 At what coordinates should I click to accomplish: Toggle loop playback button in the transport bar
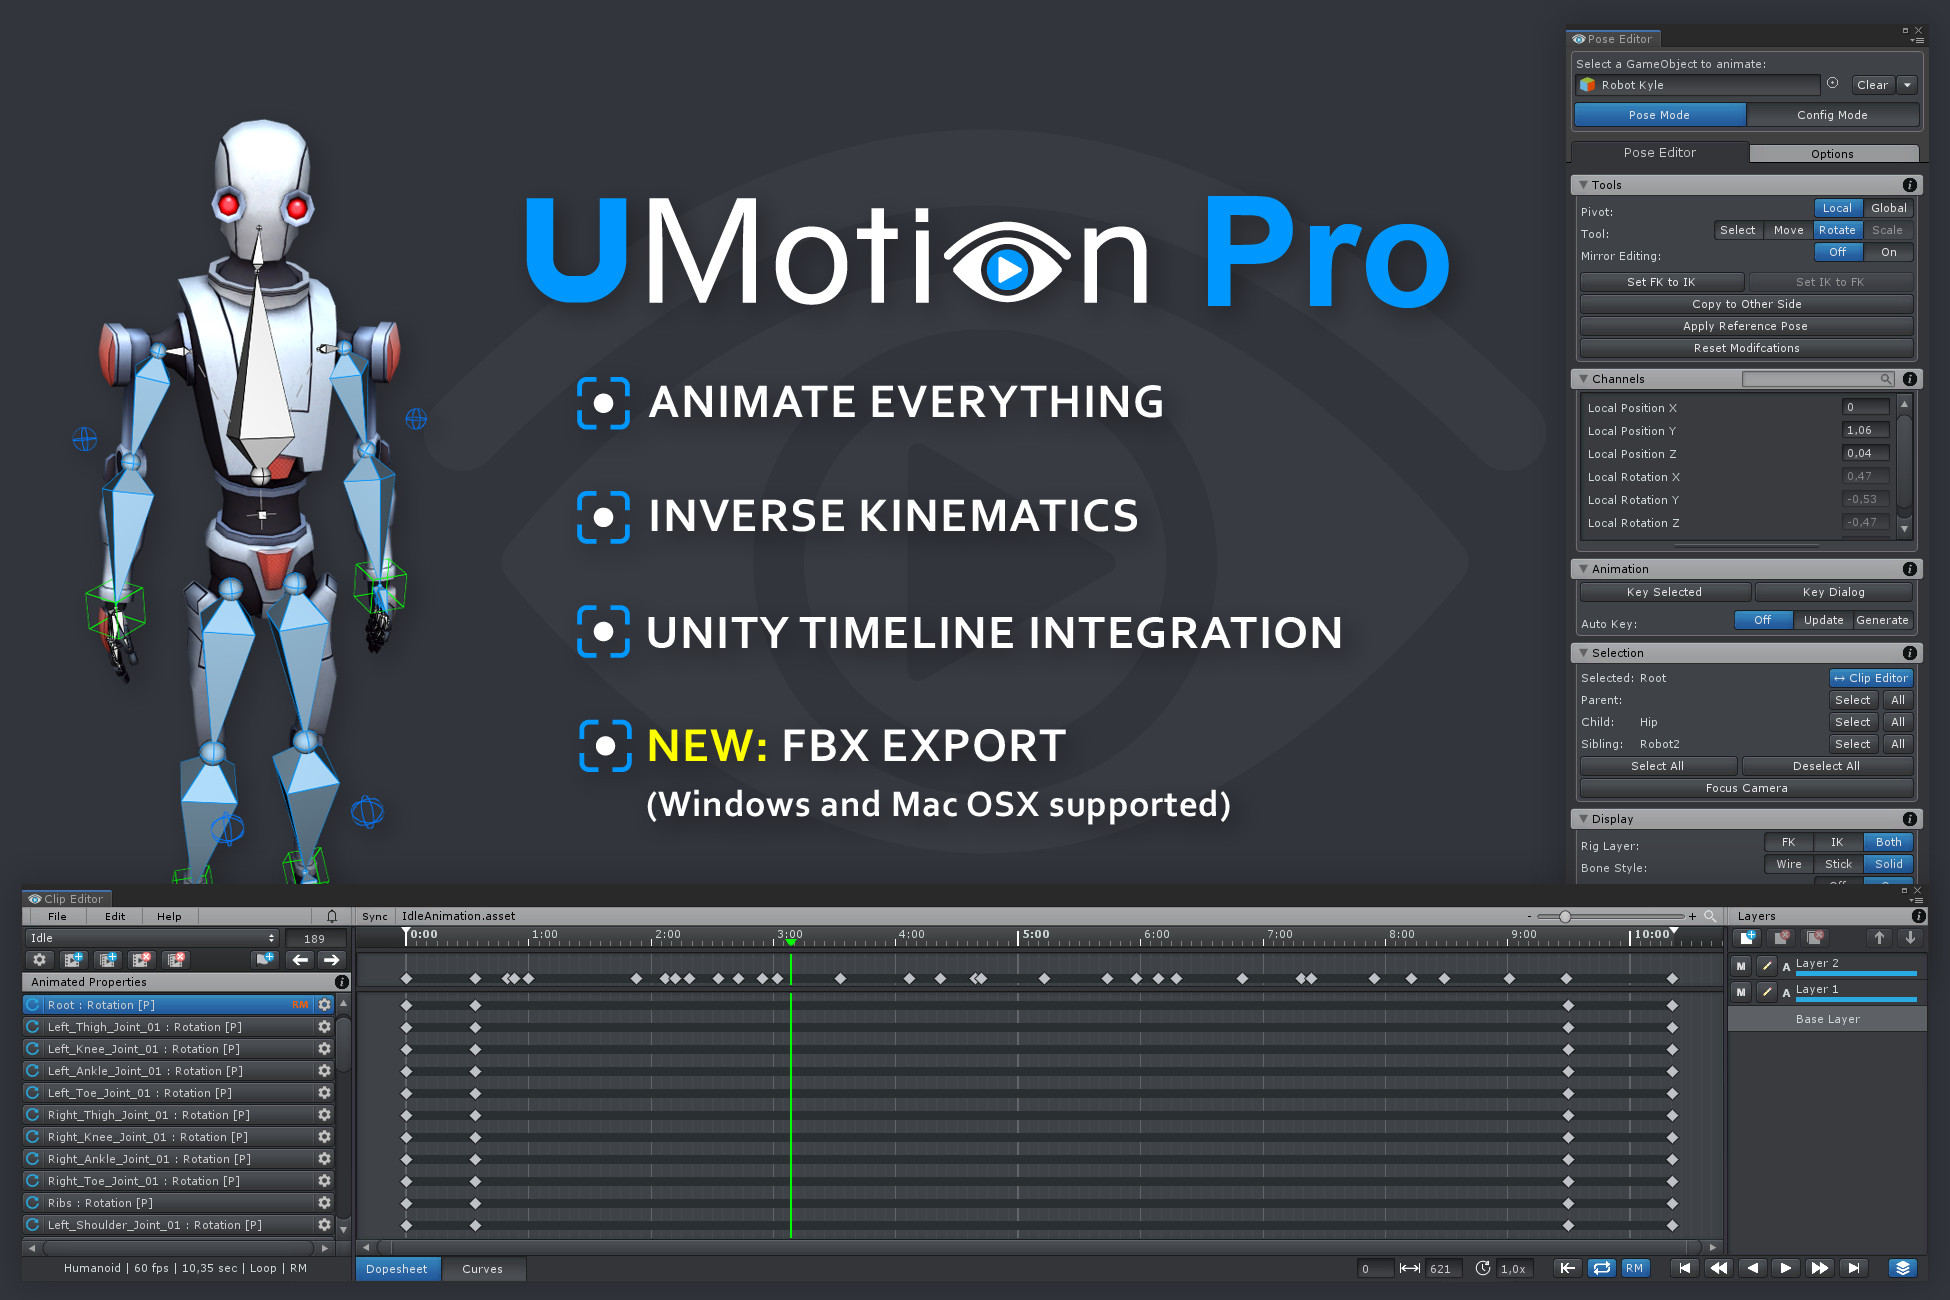coord(1602,1268)
